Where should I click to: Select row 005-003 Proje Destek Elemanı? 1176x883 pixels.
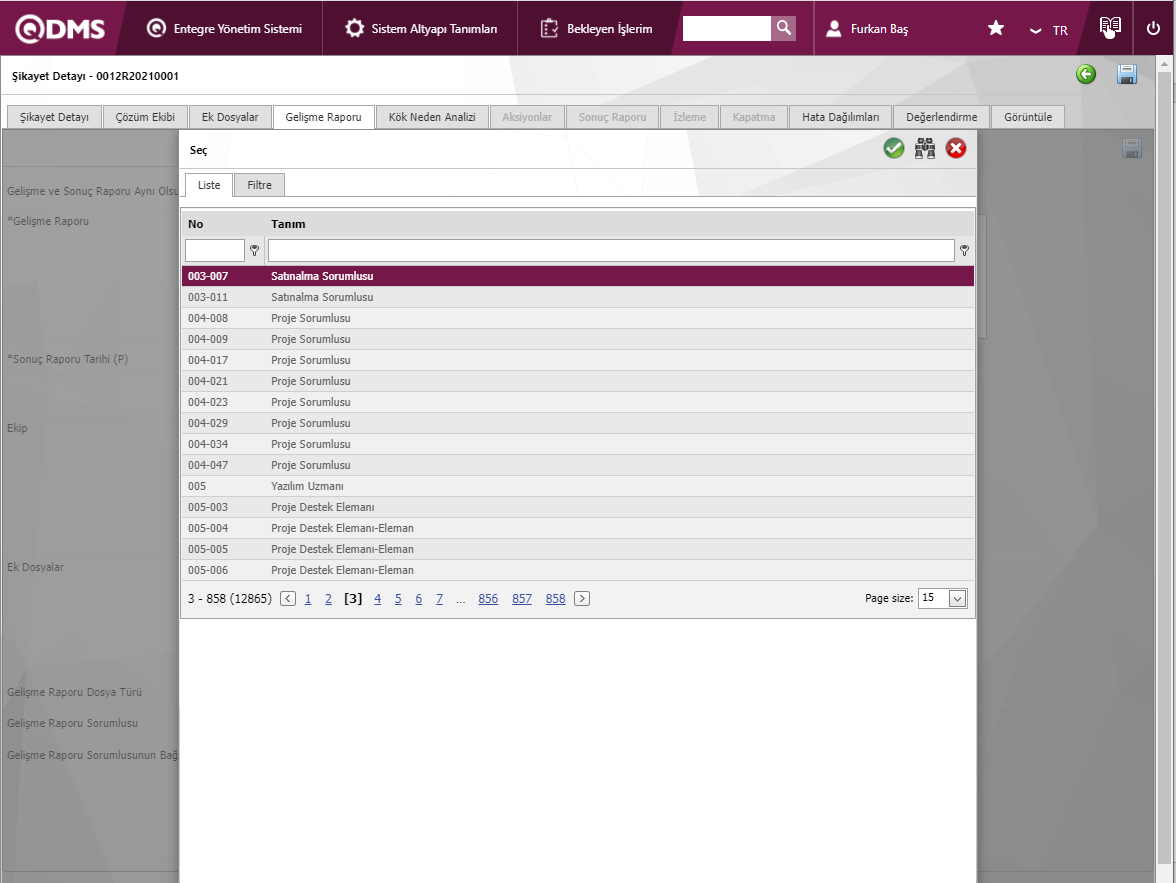pos(578,507)
